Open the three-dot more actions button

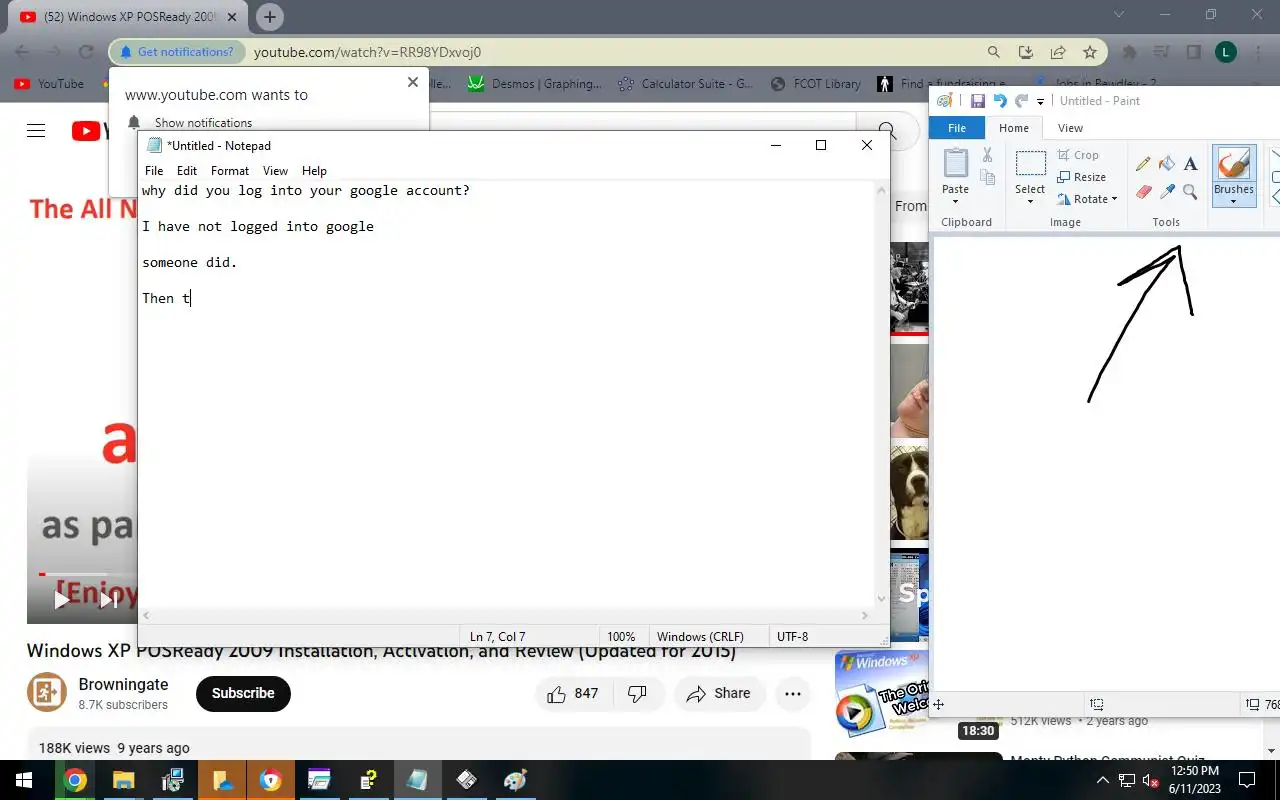coord(793,693)
